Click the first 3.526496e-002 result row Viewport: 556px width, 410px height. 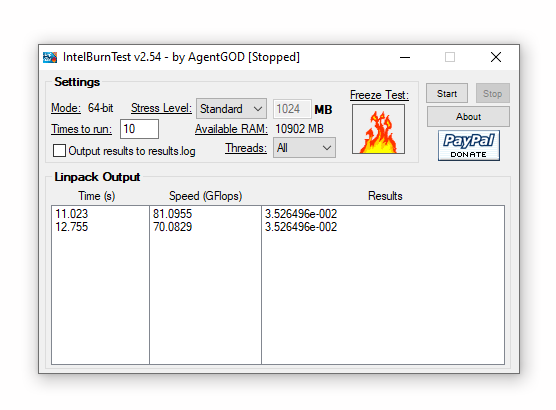tap(301, 214)
